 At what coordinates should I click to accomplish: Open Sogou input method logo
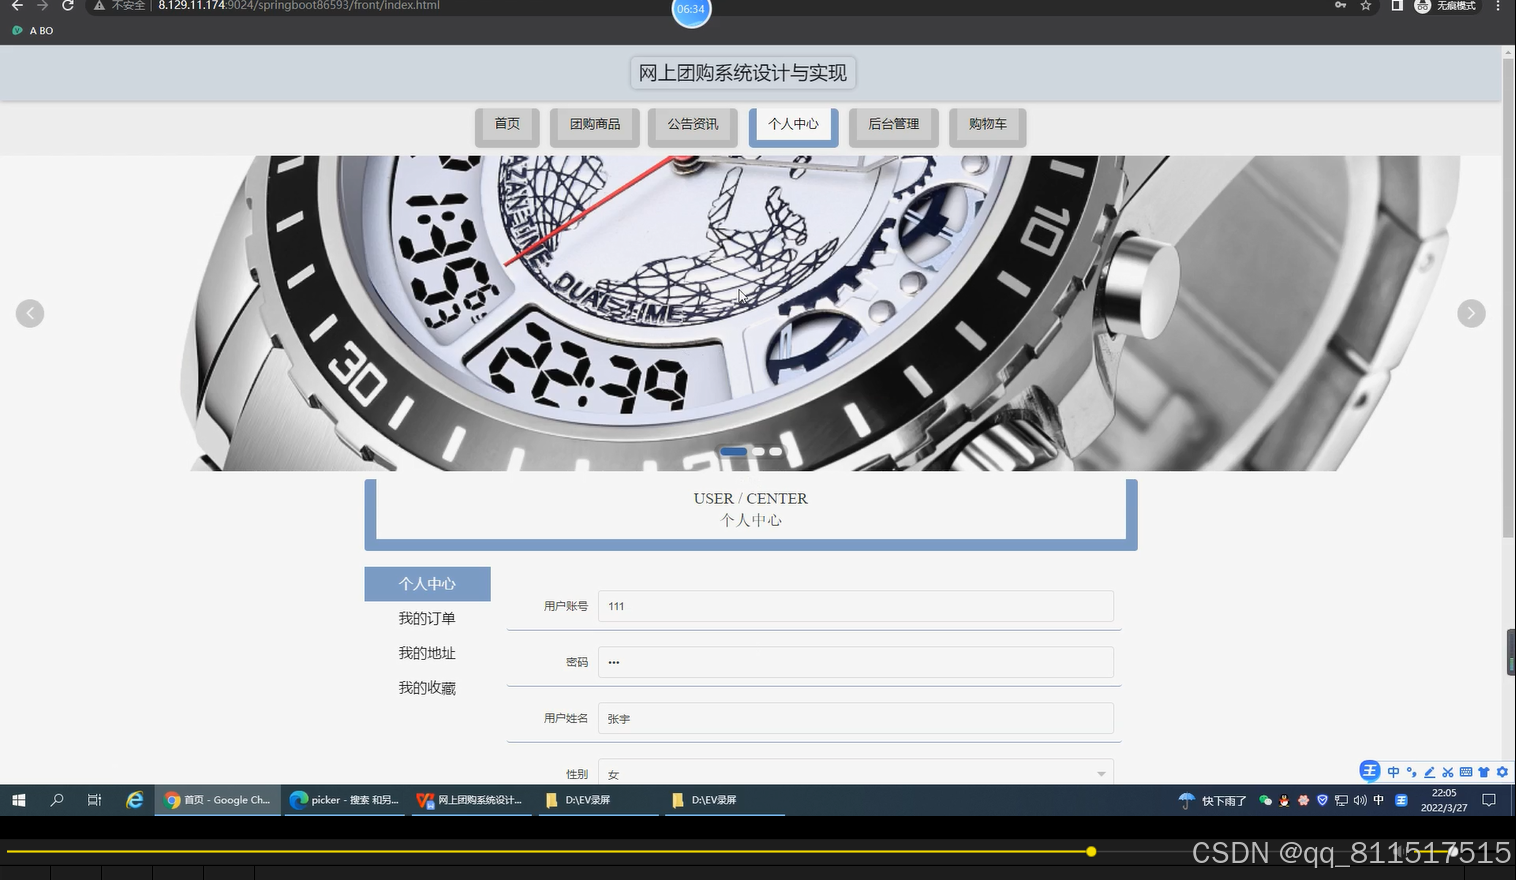coord(1370,771)
